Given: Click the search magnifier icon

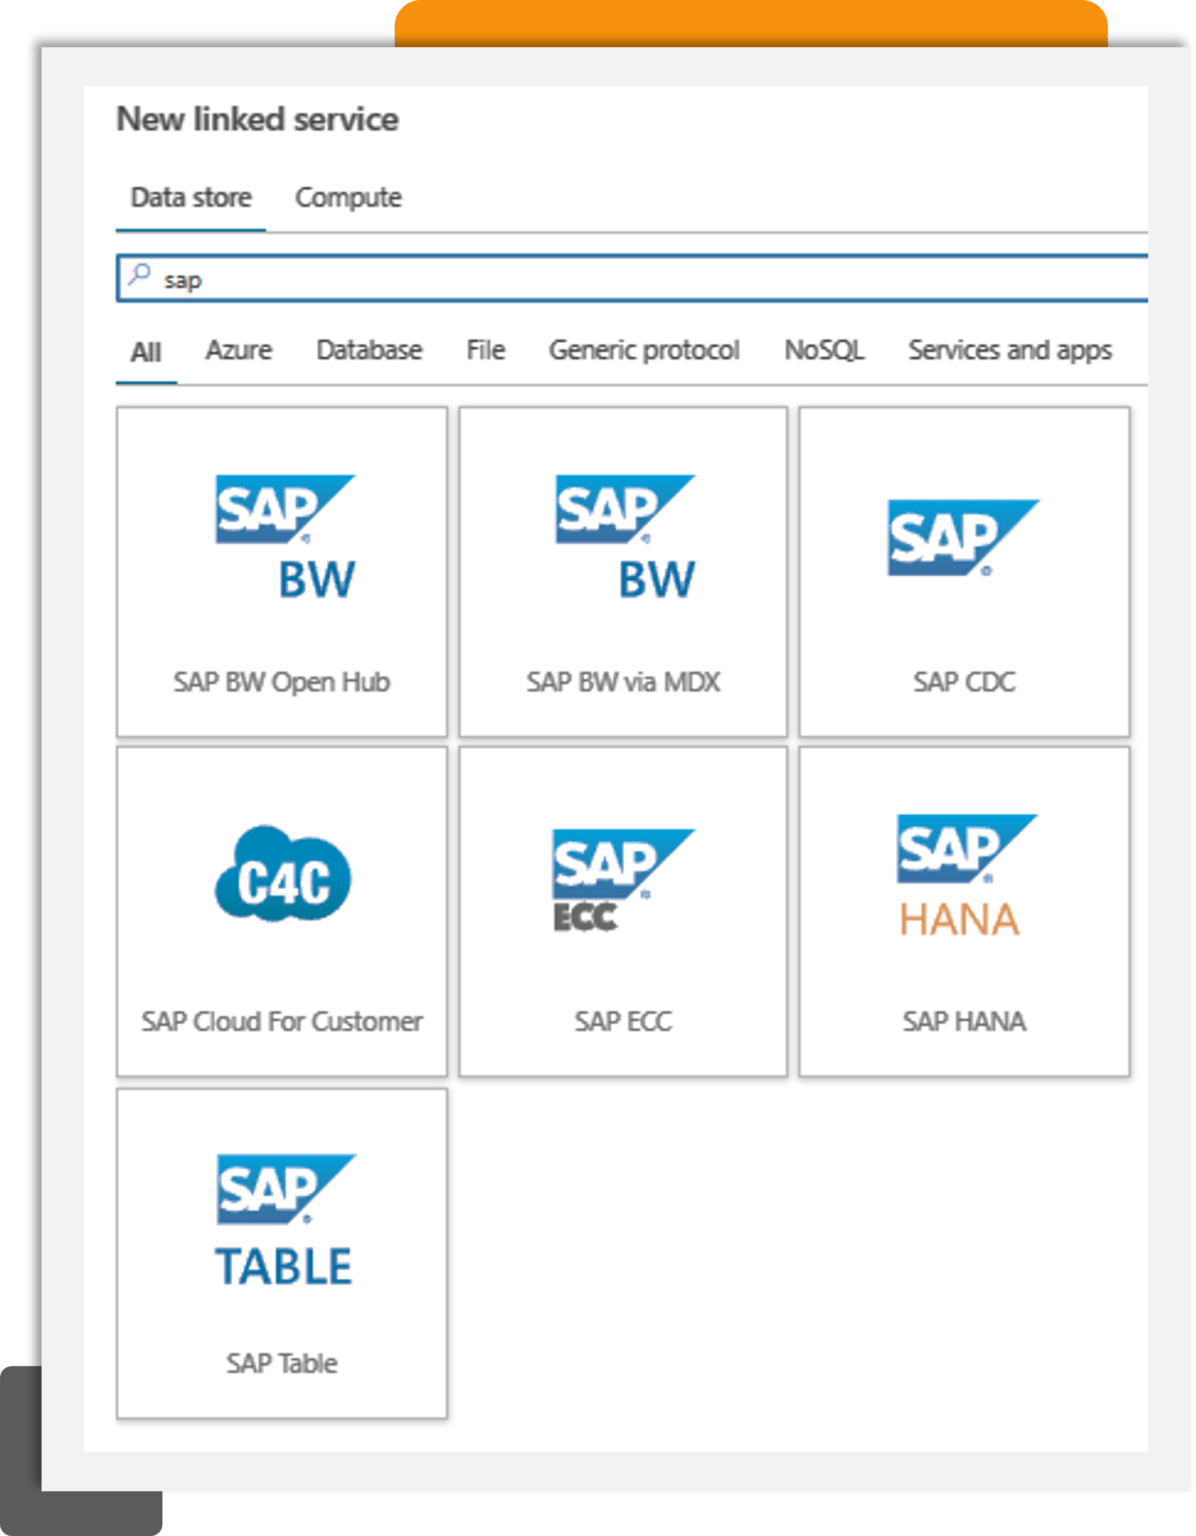Looking at the screenshot, I should [x=140, y=275].
